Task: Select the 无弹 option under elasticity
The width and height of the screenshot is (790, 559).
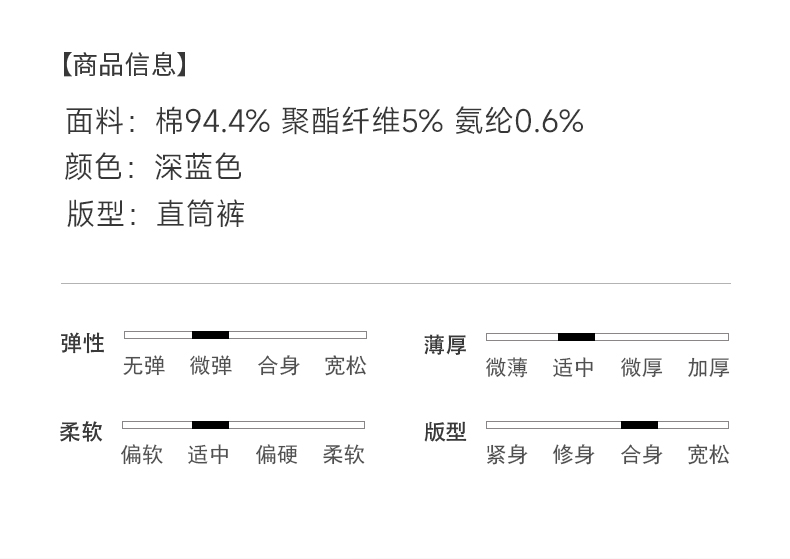Action: coord(144,366)
